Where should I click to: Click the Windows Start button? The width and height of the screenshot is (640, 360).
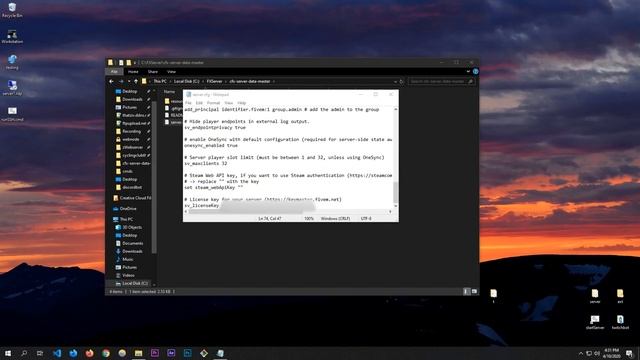tap(8, 353)
